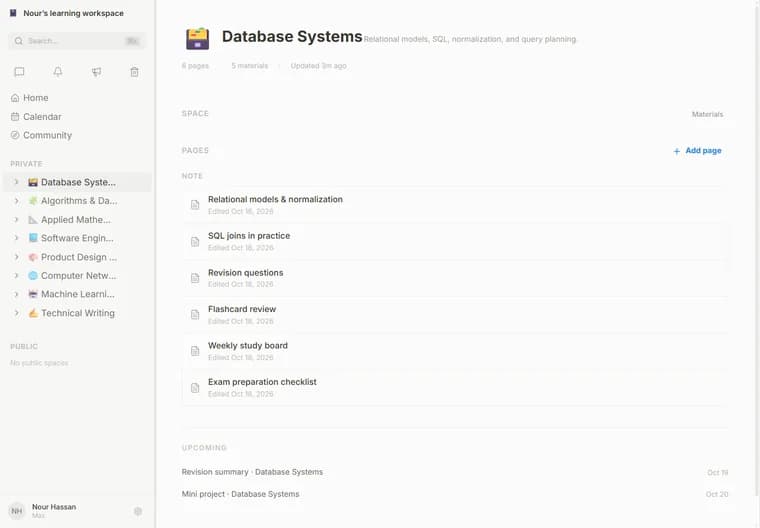The image size is (760, 528).
Task: Open the Revision questions page
Action: pos(456,278)
